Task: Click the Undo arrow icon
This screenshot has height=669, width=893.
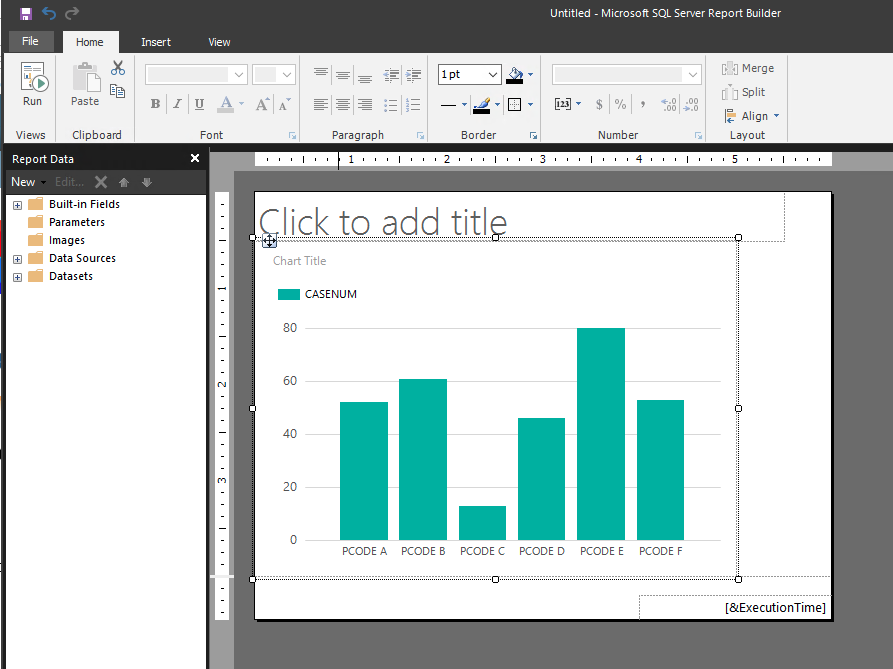Action: click(49, 13)
